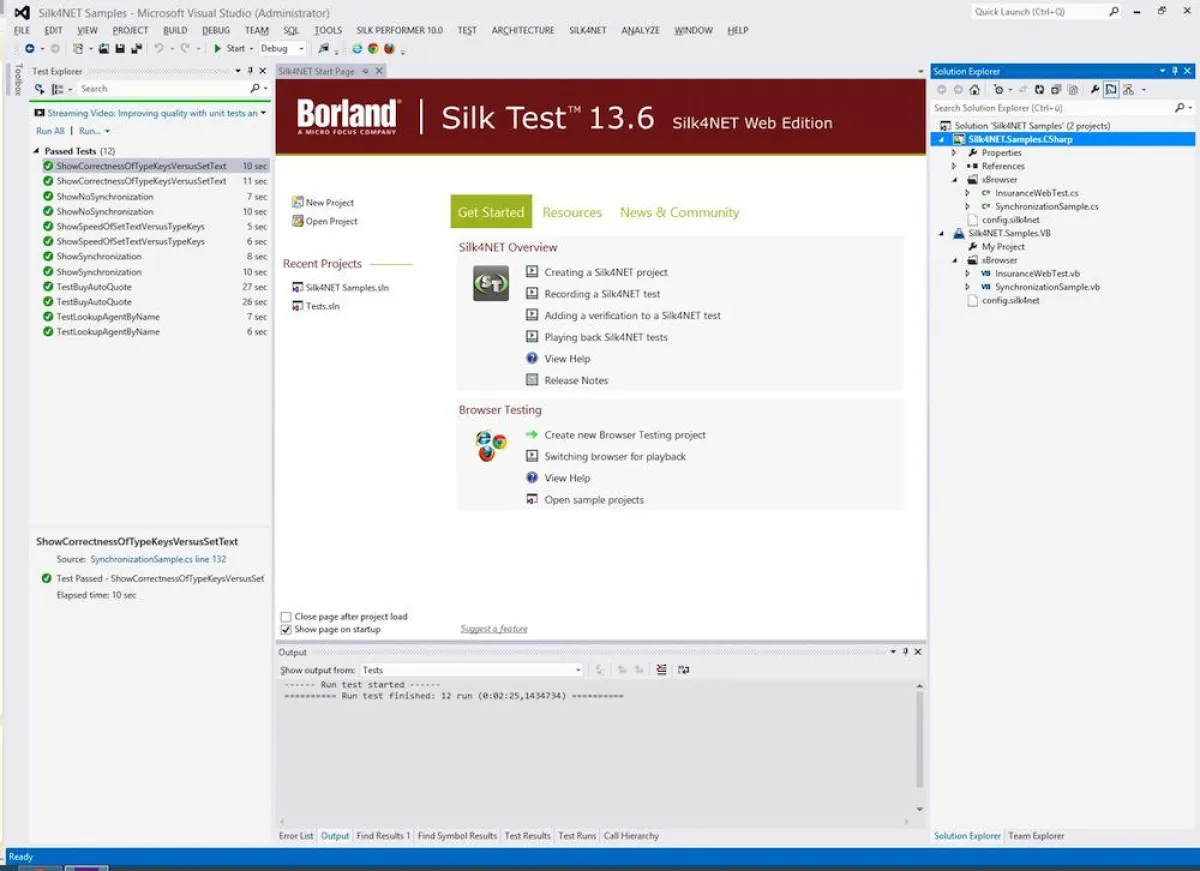This screenshot has height=871, width=1200.
Task: Open the SILK4NET menu
Action: coord(587,30)
